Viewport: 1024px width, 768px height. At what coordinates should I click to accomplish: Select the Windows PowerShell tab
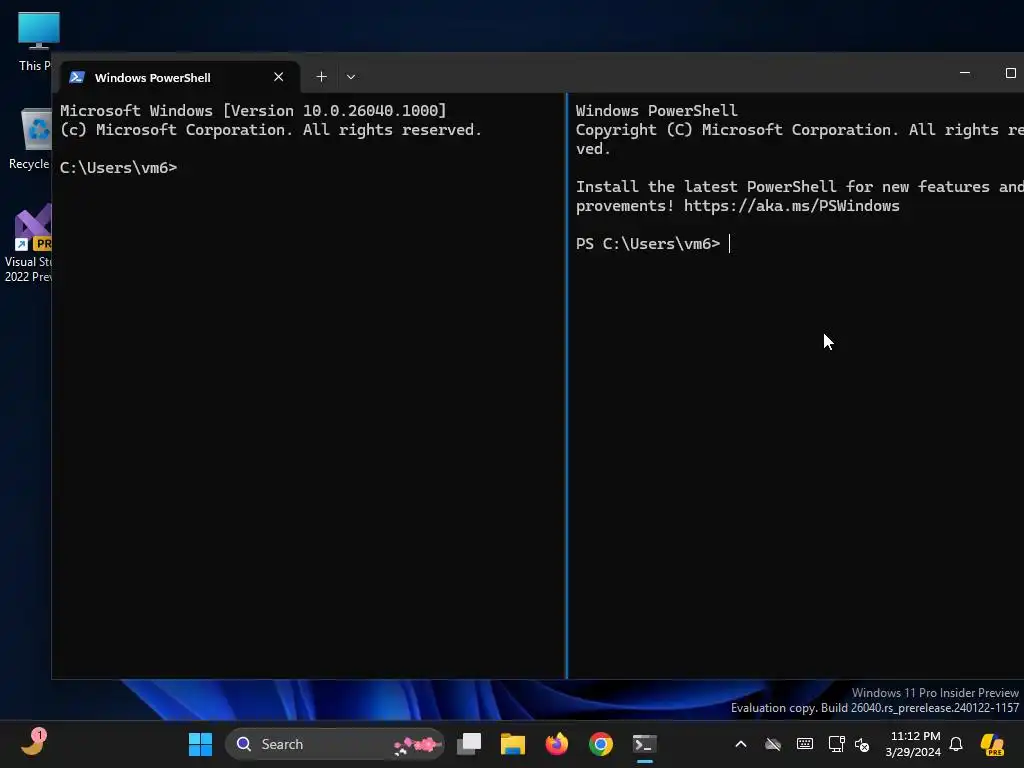[180, 77]
